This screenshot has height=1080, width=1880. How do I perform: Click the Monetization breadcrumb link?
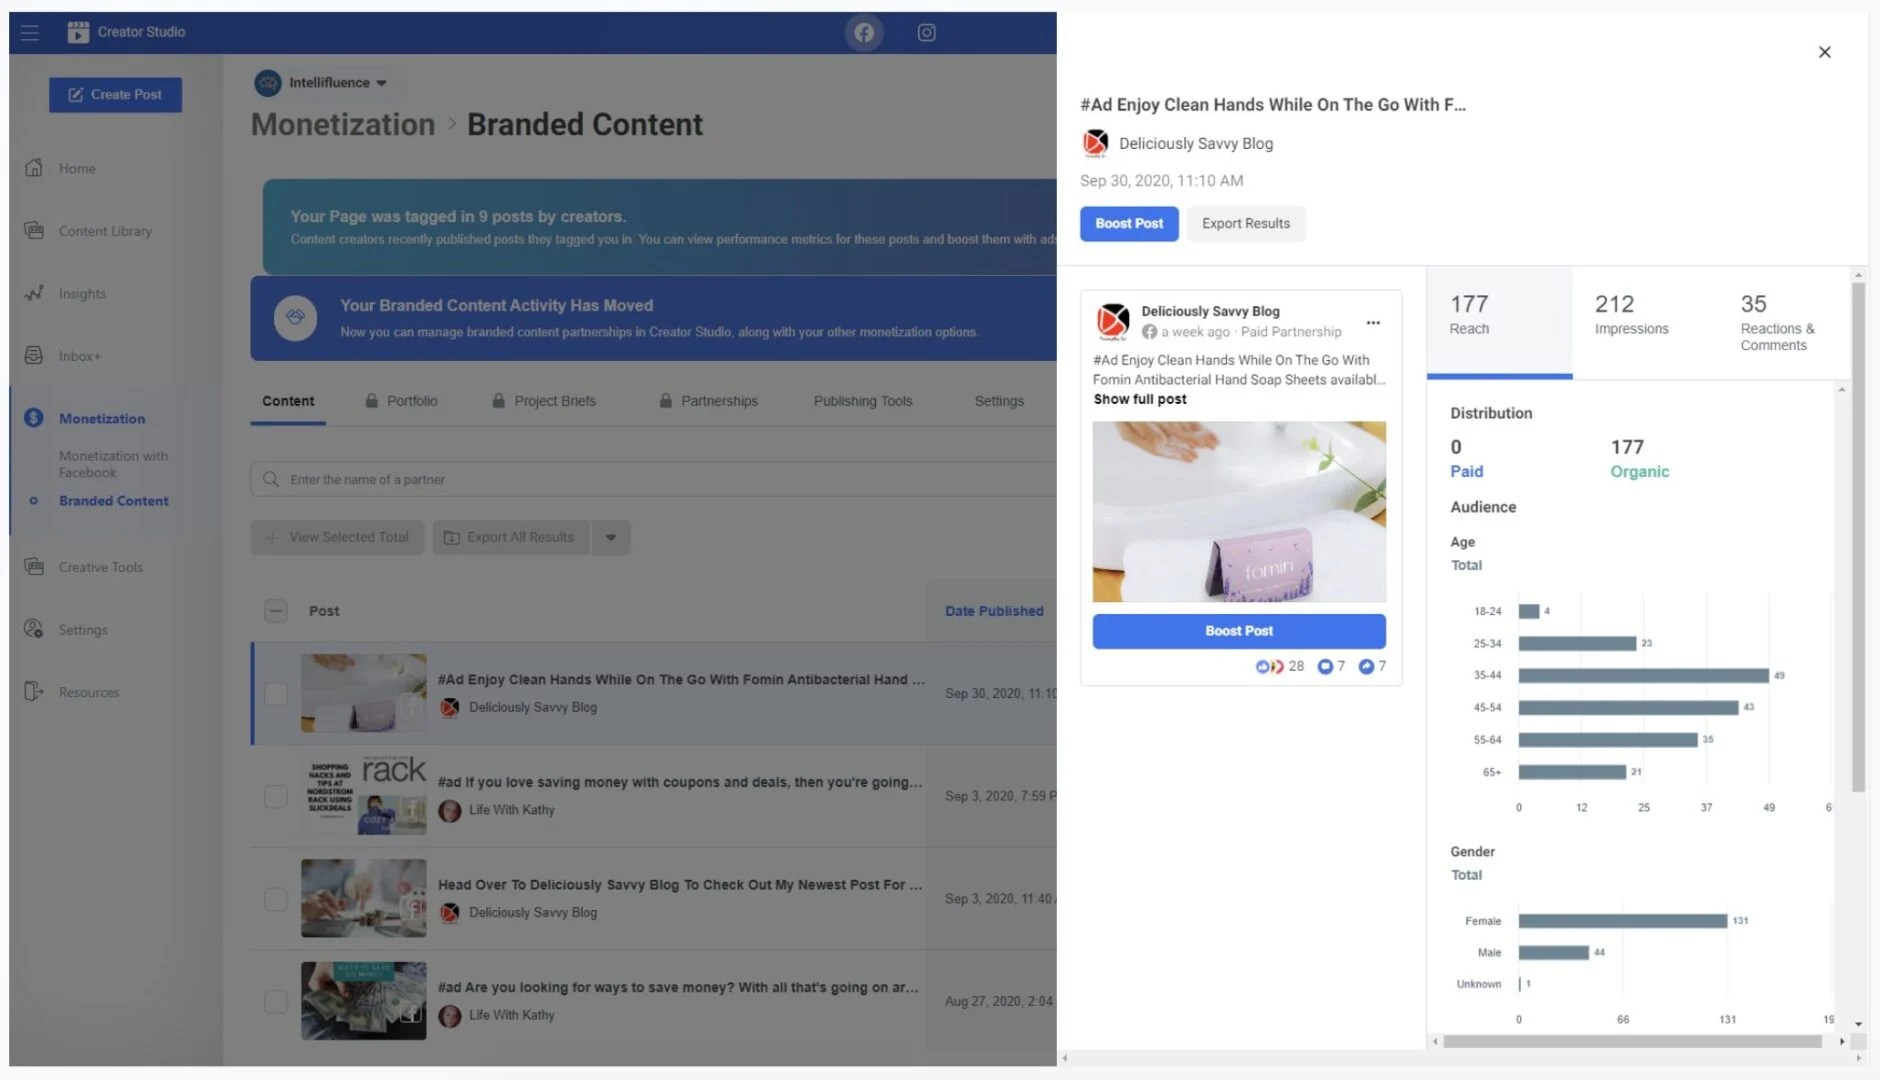[343, 125]
